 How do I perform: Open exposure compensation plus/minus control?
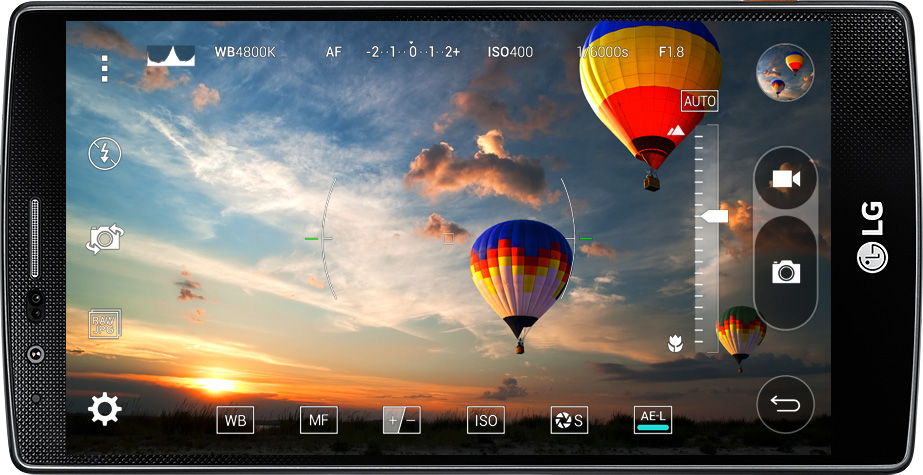pyautogui.click(x=402, y=421)
